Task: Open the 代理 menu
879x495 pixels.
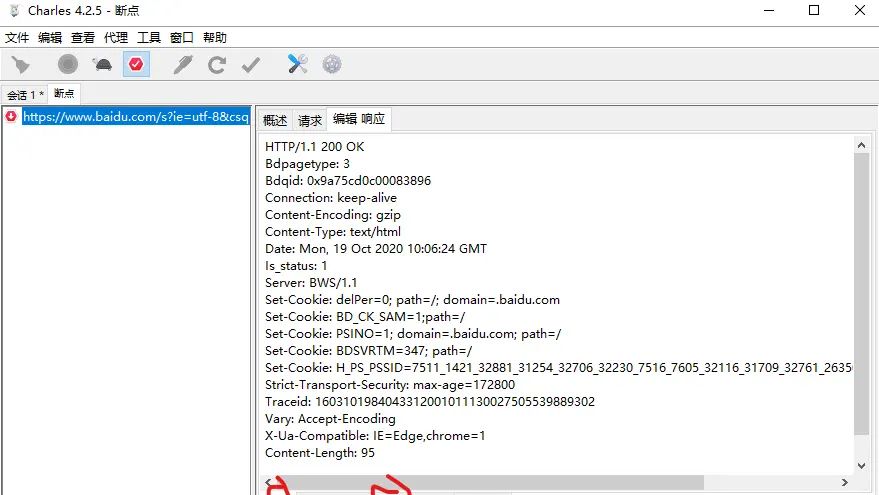Action: tap(116, 38)
